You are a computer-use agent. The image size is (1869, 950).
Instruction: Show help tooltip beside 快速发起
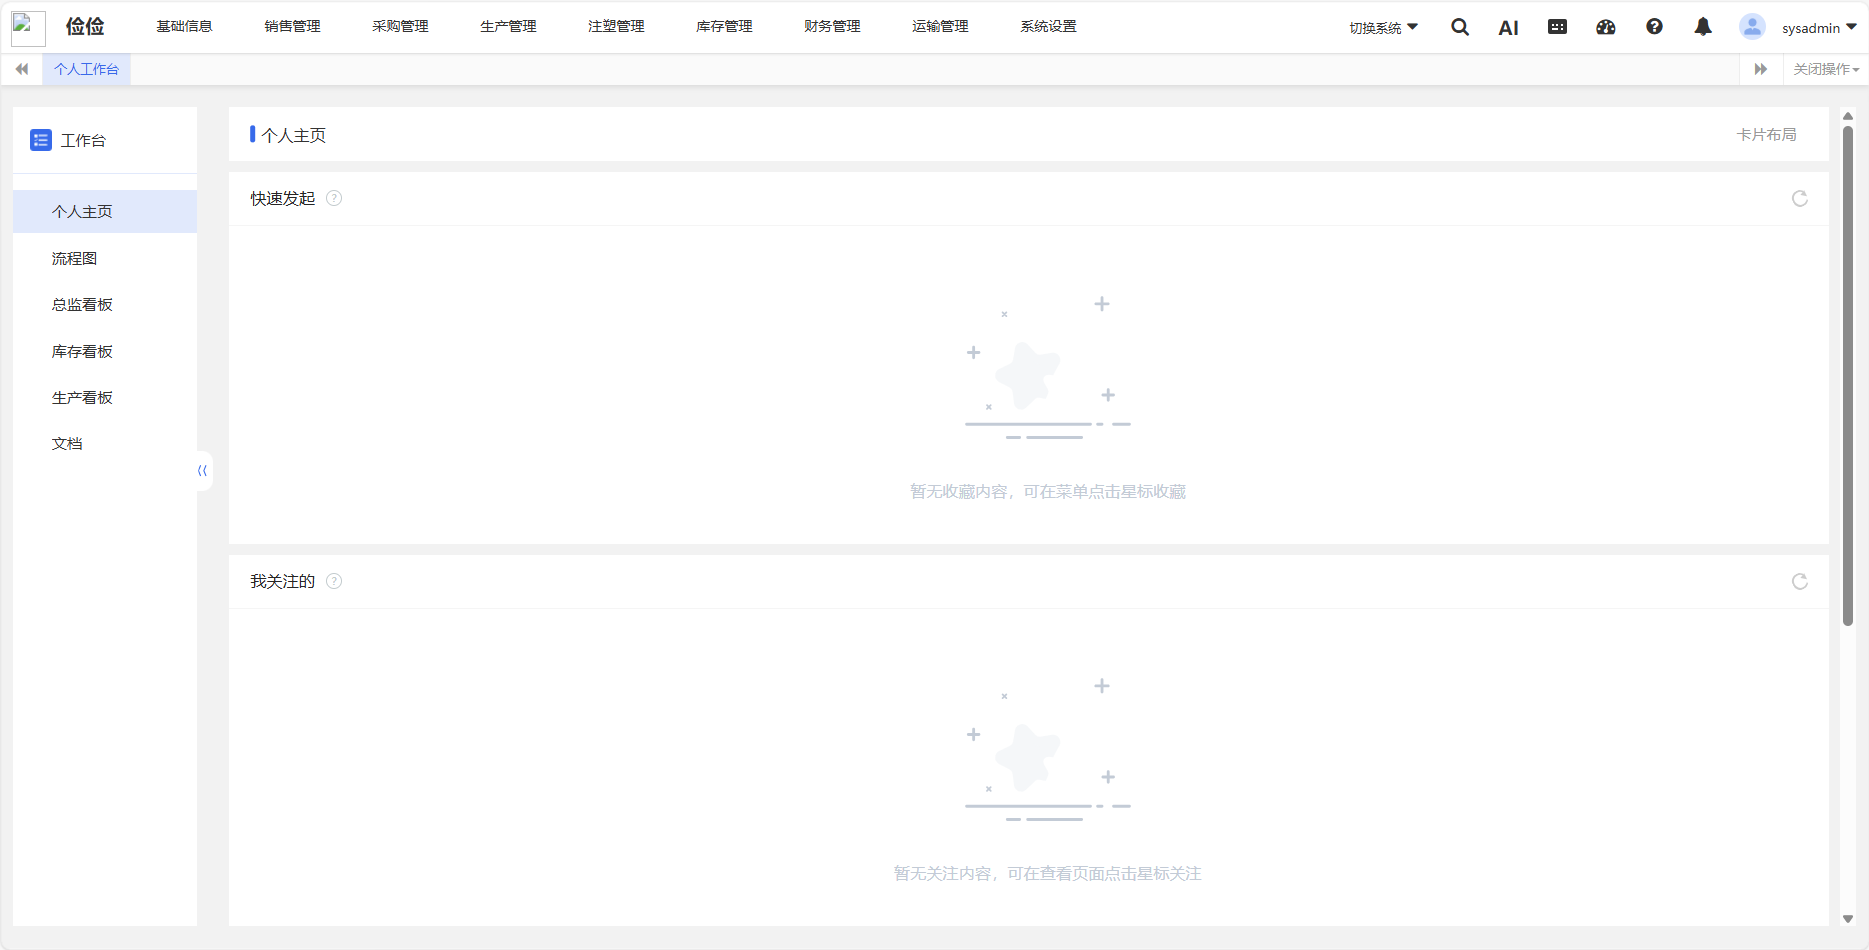pos(334,198)
